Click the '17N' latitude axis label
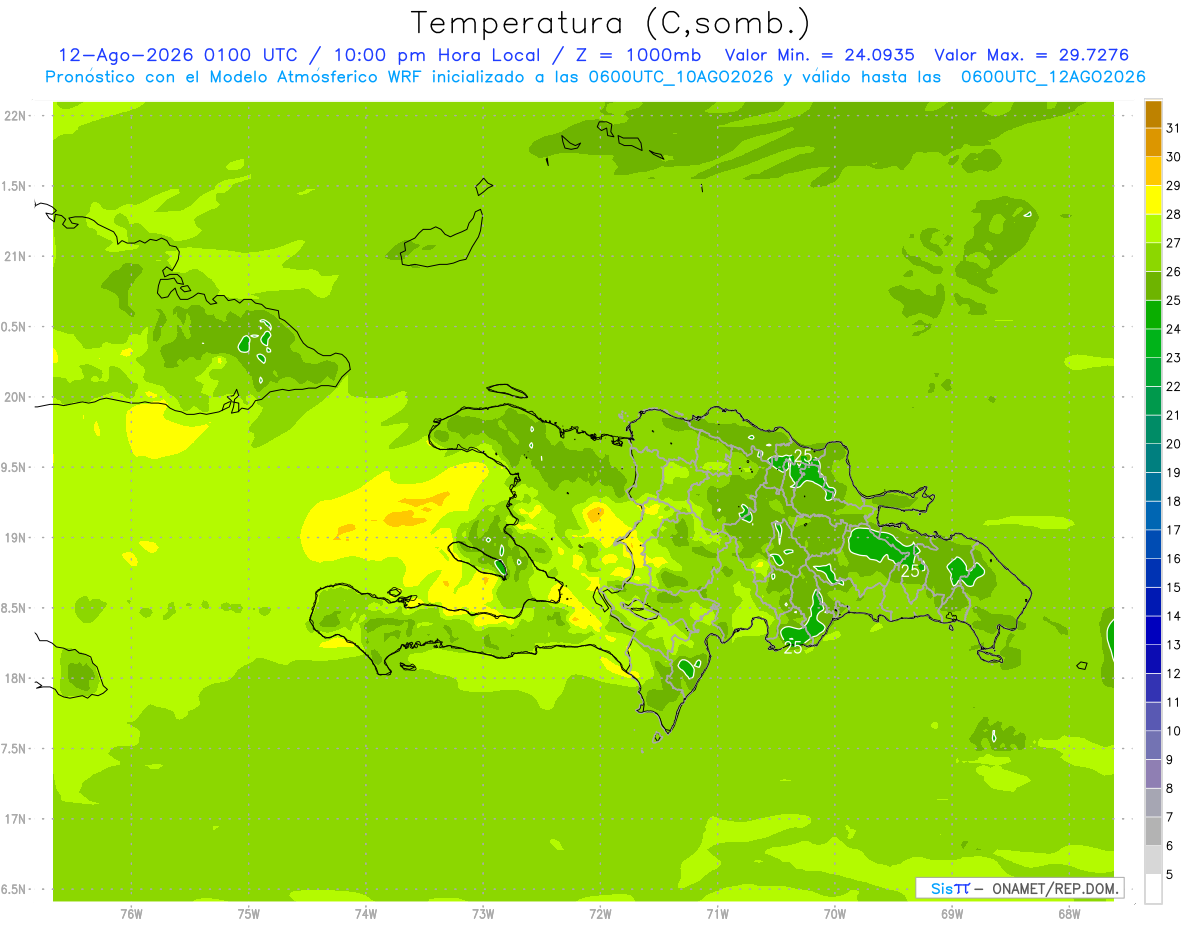Image resolution: width=1200 pixels, height=927 pixels. (15, 819)
